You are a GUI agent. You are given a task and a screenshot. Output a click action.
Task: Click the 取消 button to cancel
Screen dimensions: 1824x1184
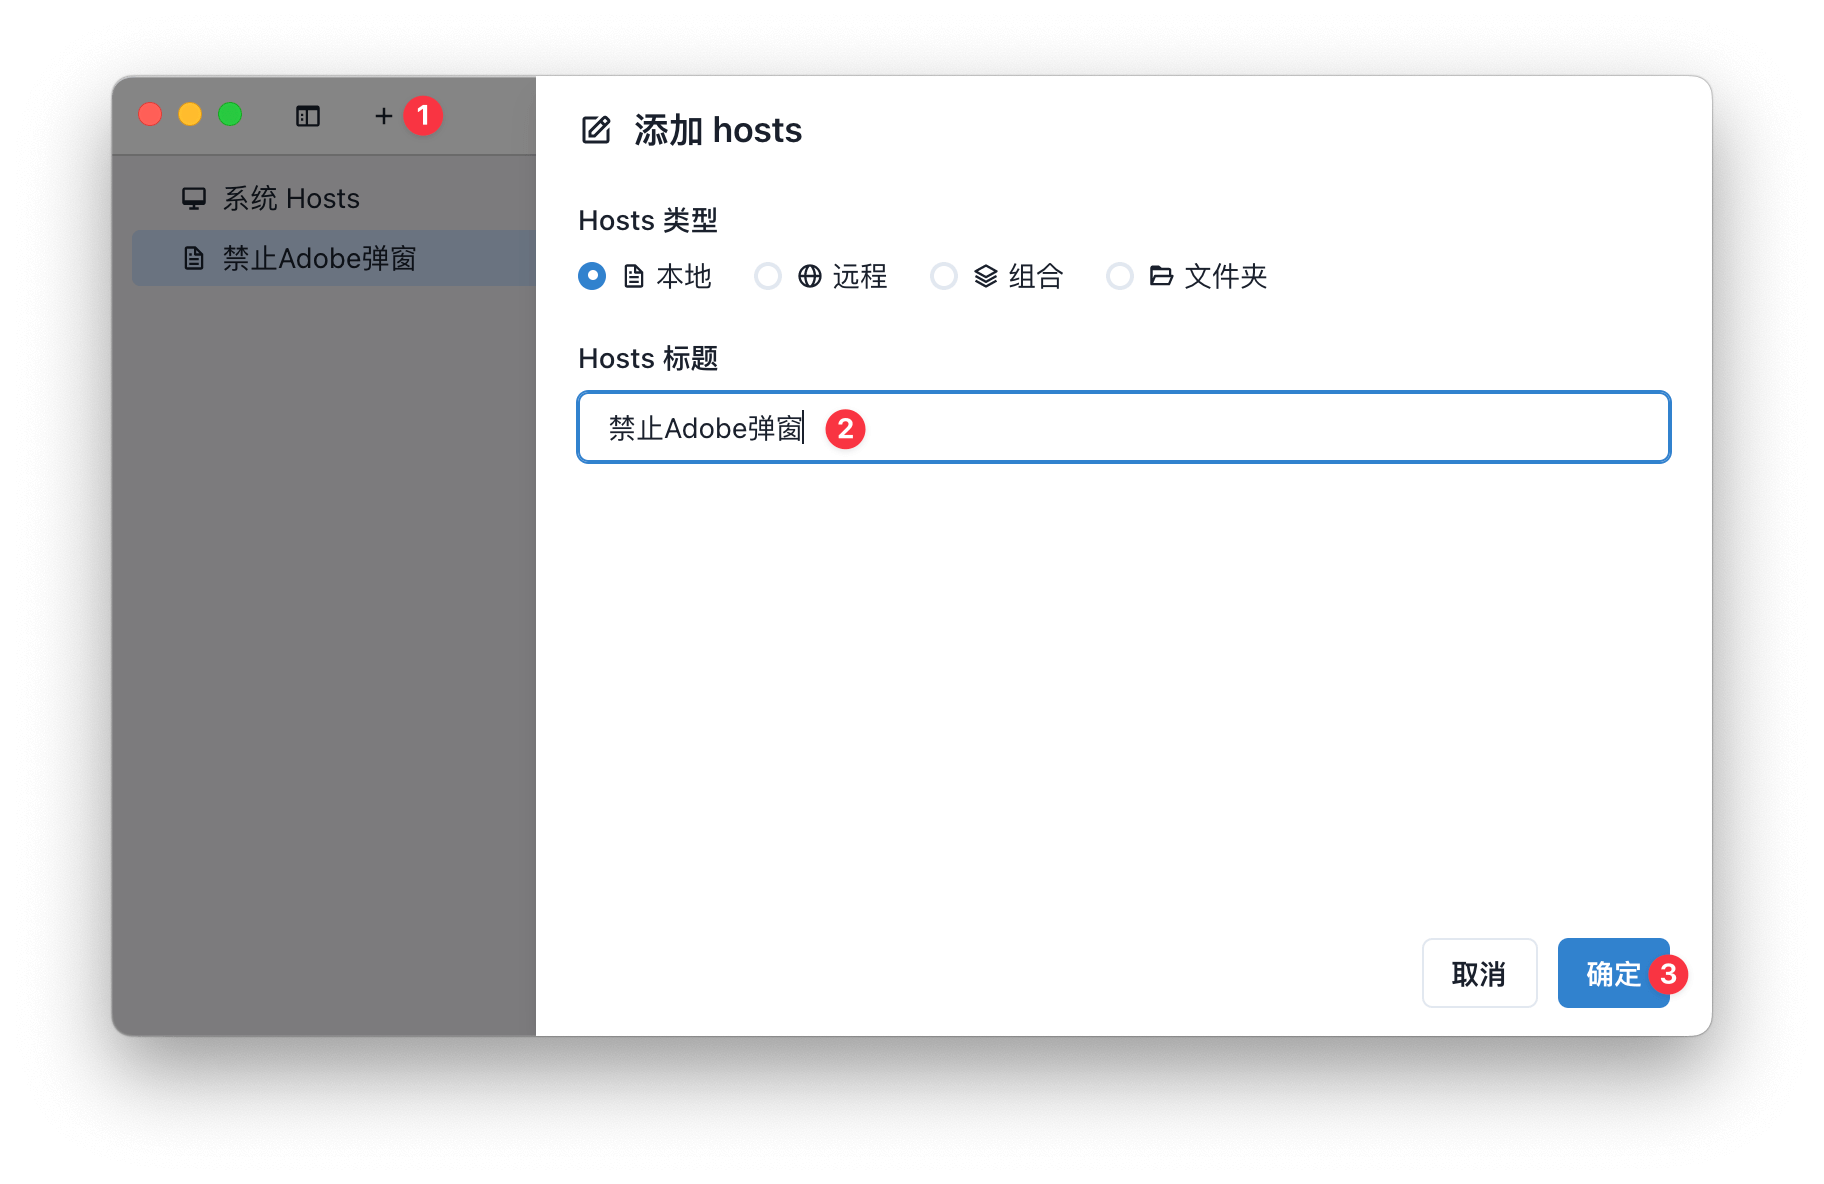click(x=1479, y=972)
